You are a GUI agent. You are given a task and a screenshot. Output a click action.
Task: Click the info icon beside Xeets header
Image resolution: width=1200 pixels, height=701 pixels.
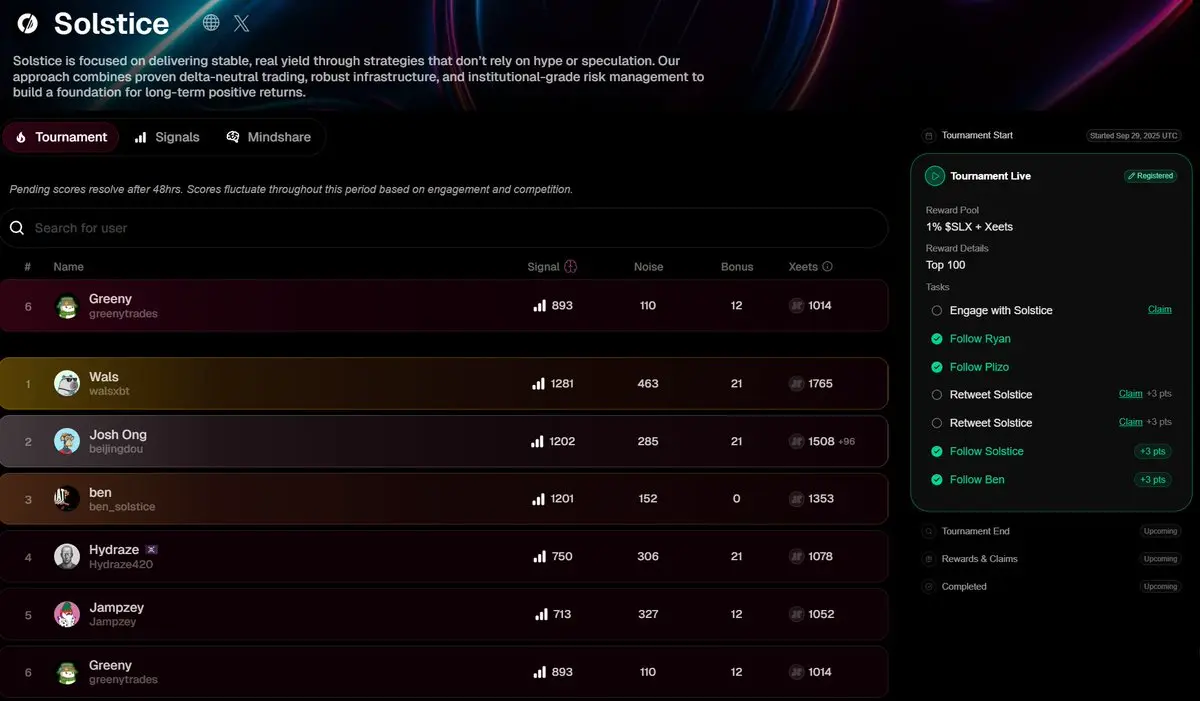[x=827, y=267]
